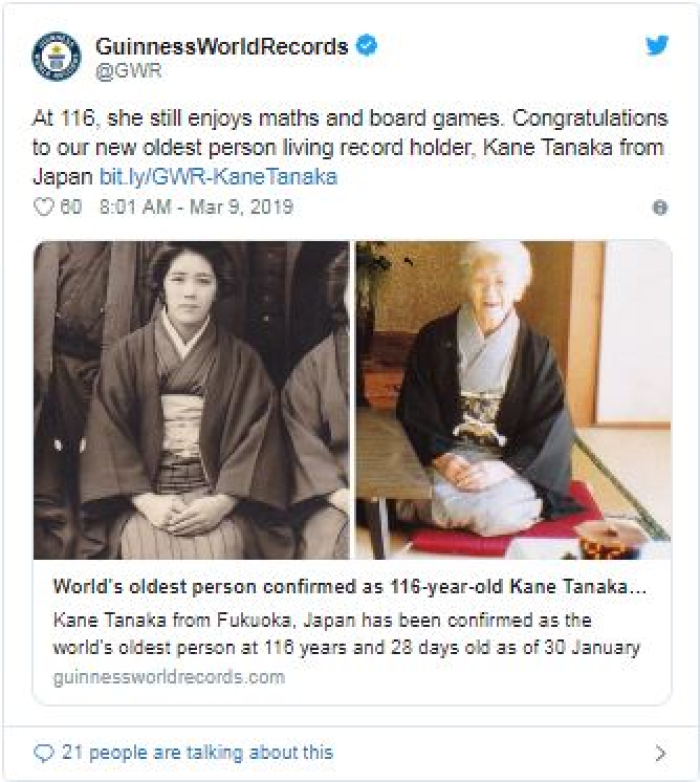Open the World's oldest person confirmed headline
The width and height of the screenshot is (700, 782).
pyautogui.click(x=350, y=586)
